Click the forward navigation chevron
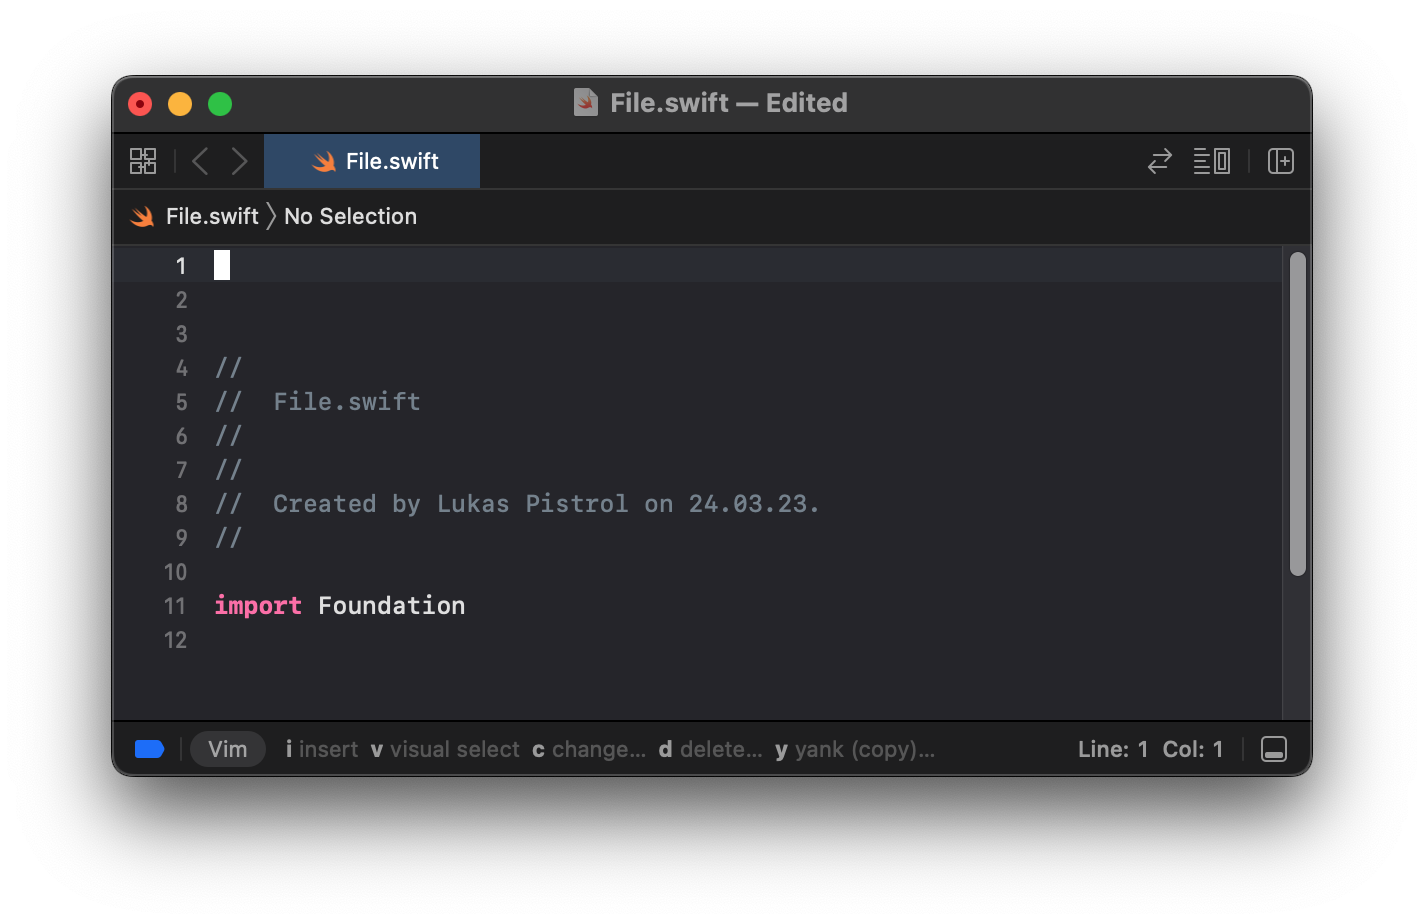Image resolution: width=1424 pixels, height=924 pixels. tap(239, 161)
